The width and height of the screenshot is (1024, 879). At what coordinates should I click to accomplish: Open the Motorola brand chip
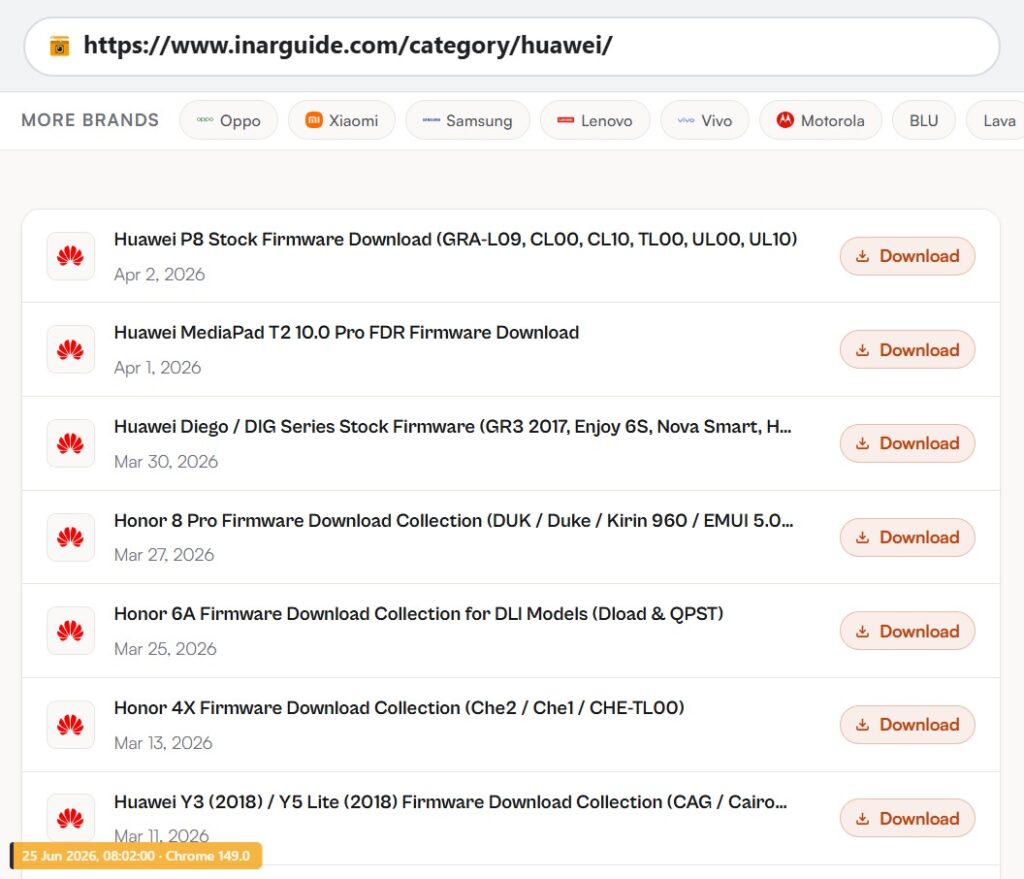[x=820, y=120]
